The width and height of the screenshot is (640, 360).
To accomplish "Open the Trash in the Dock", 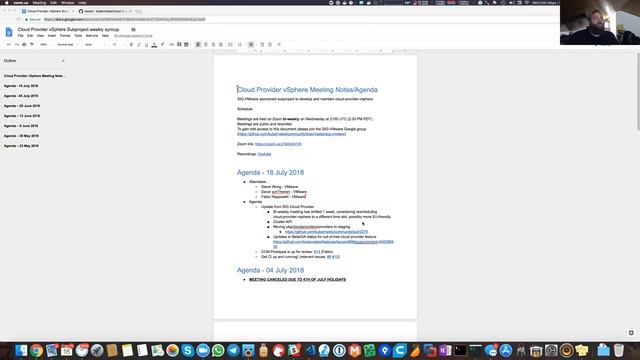I will click(x=619, y=350).
